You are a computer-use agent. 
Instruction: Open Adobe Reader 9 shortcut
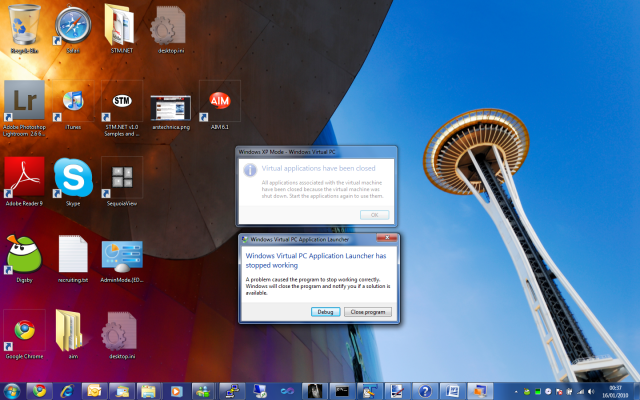coord(24,181)
